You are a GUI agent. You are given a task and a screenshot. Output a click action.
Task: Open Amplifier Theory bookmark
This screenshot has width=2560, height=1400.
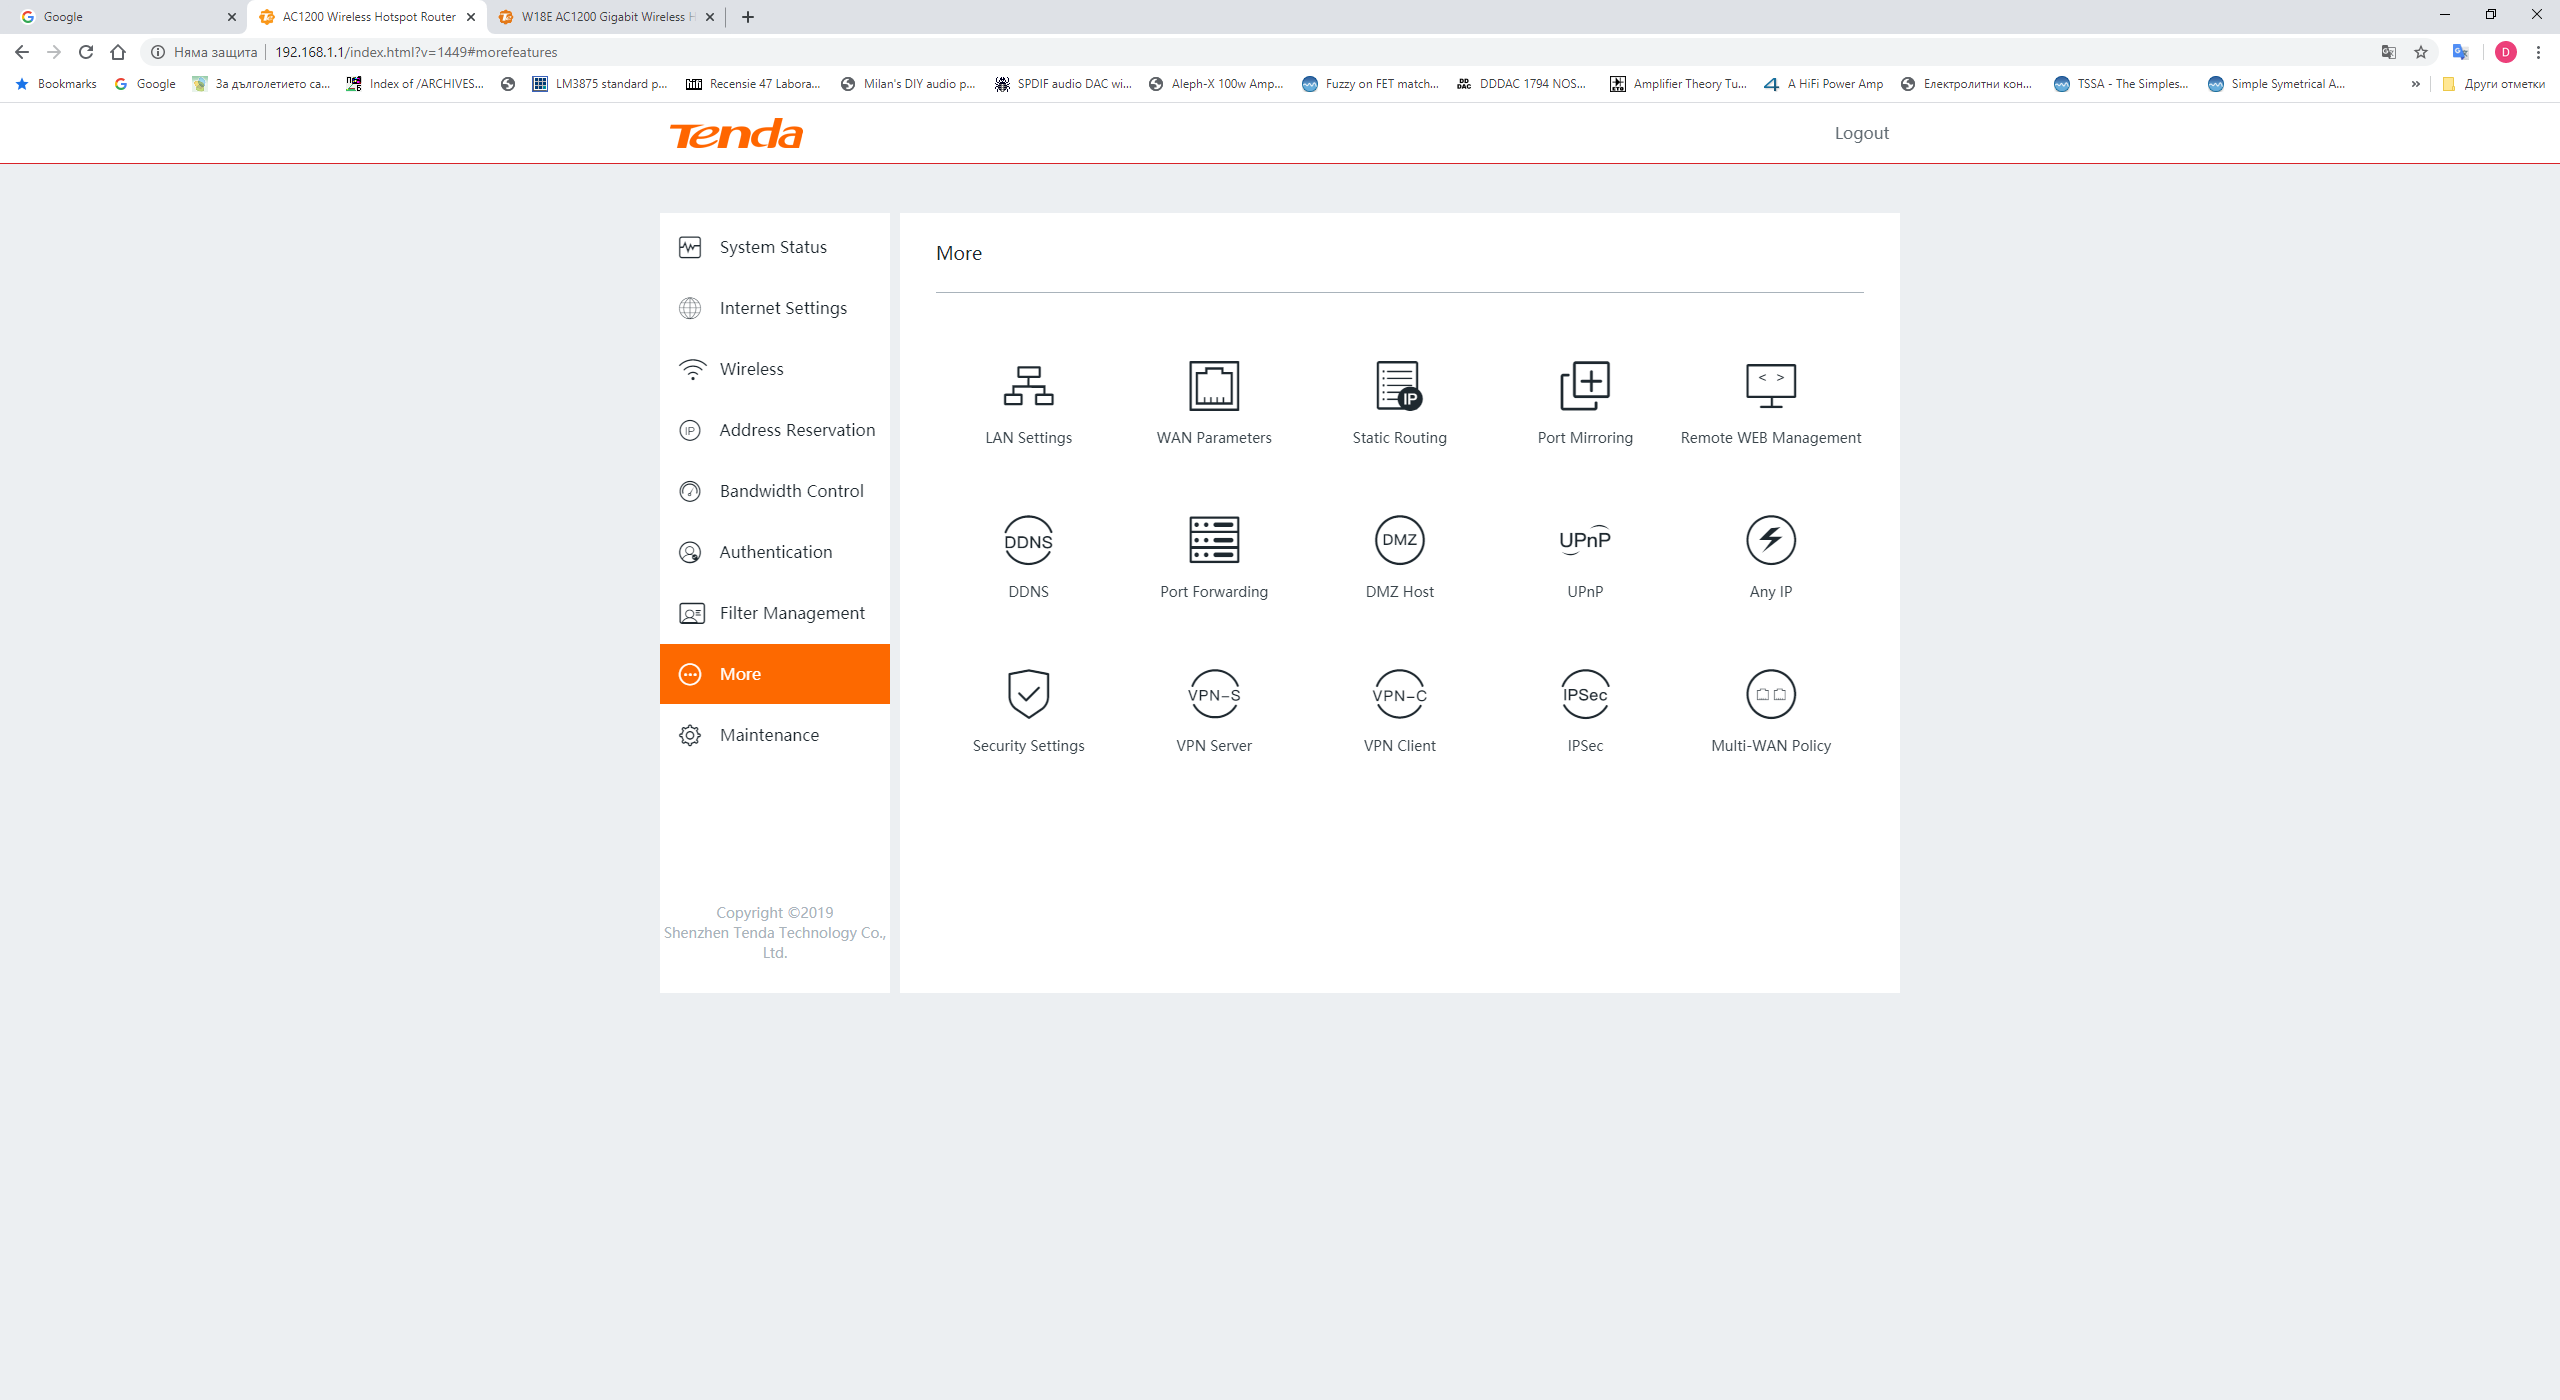(x=1679, y=84)
